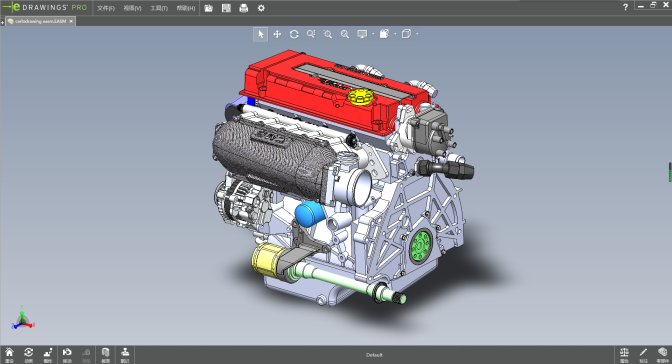672x364 pixels.
Task: Click the greyed-out tool next to Move
Action: (86, 355)
